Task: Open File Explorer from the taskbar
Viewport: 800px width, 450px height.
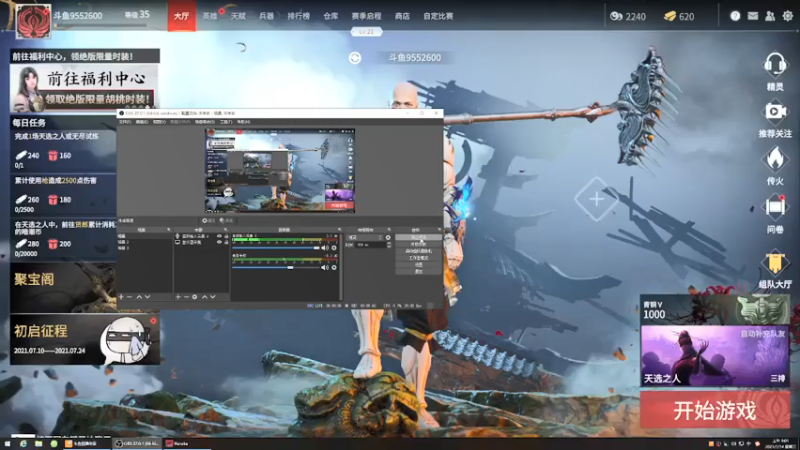Action: point(38,443)
